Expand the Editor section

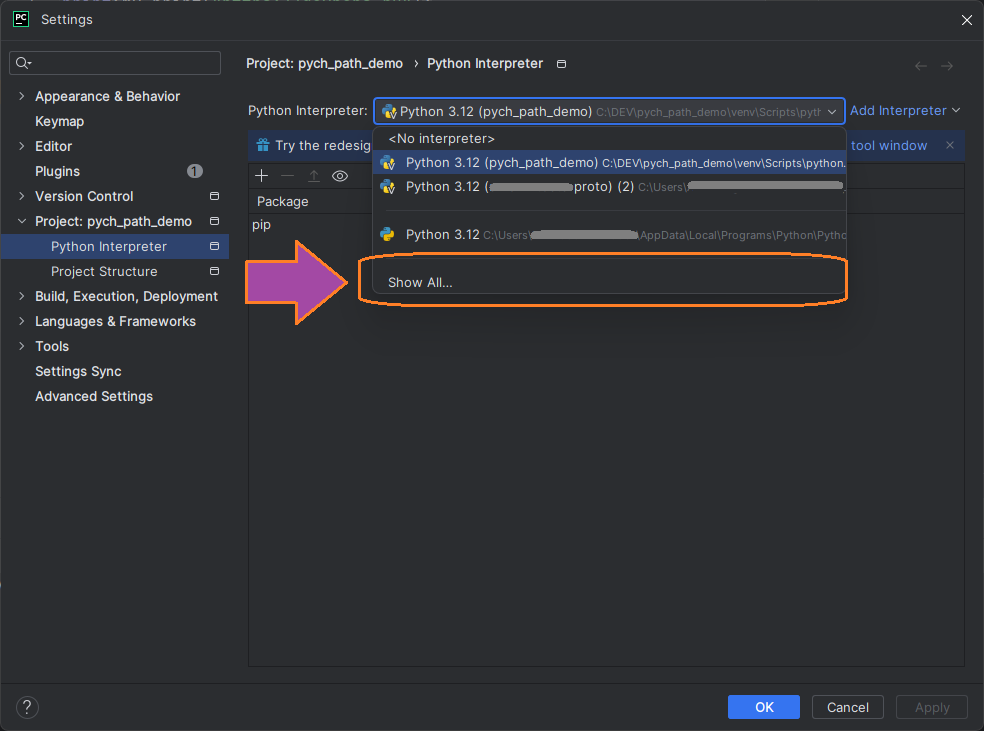(x=22, y=146)
